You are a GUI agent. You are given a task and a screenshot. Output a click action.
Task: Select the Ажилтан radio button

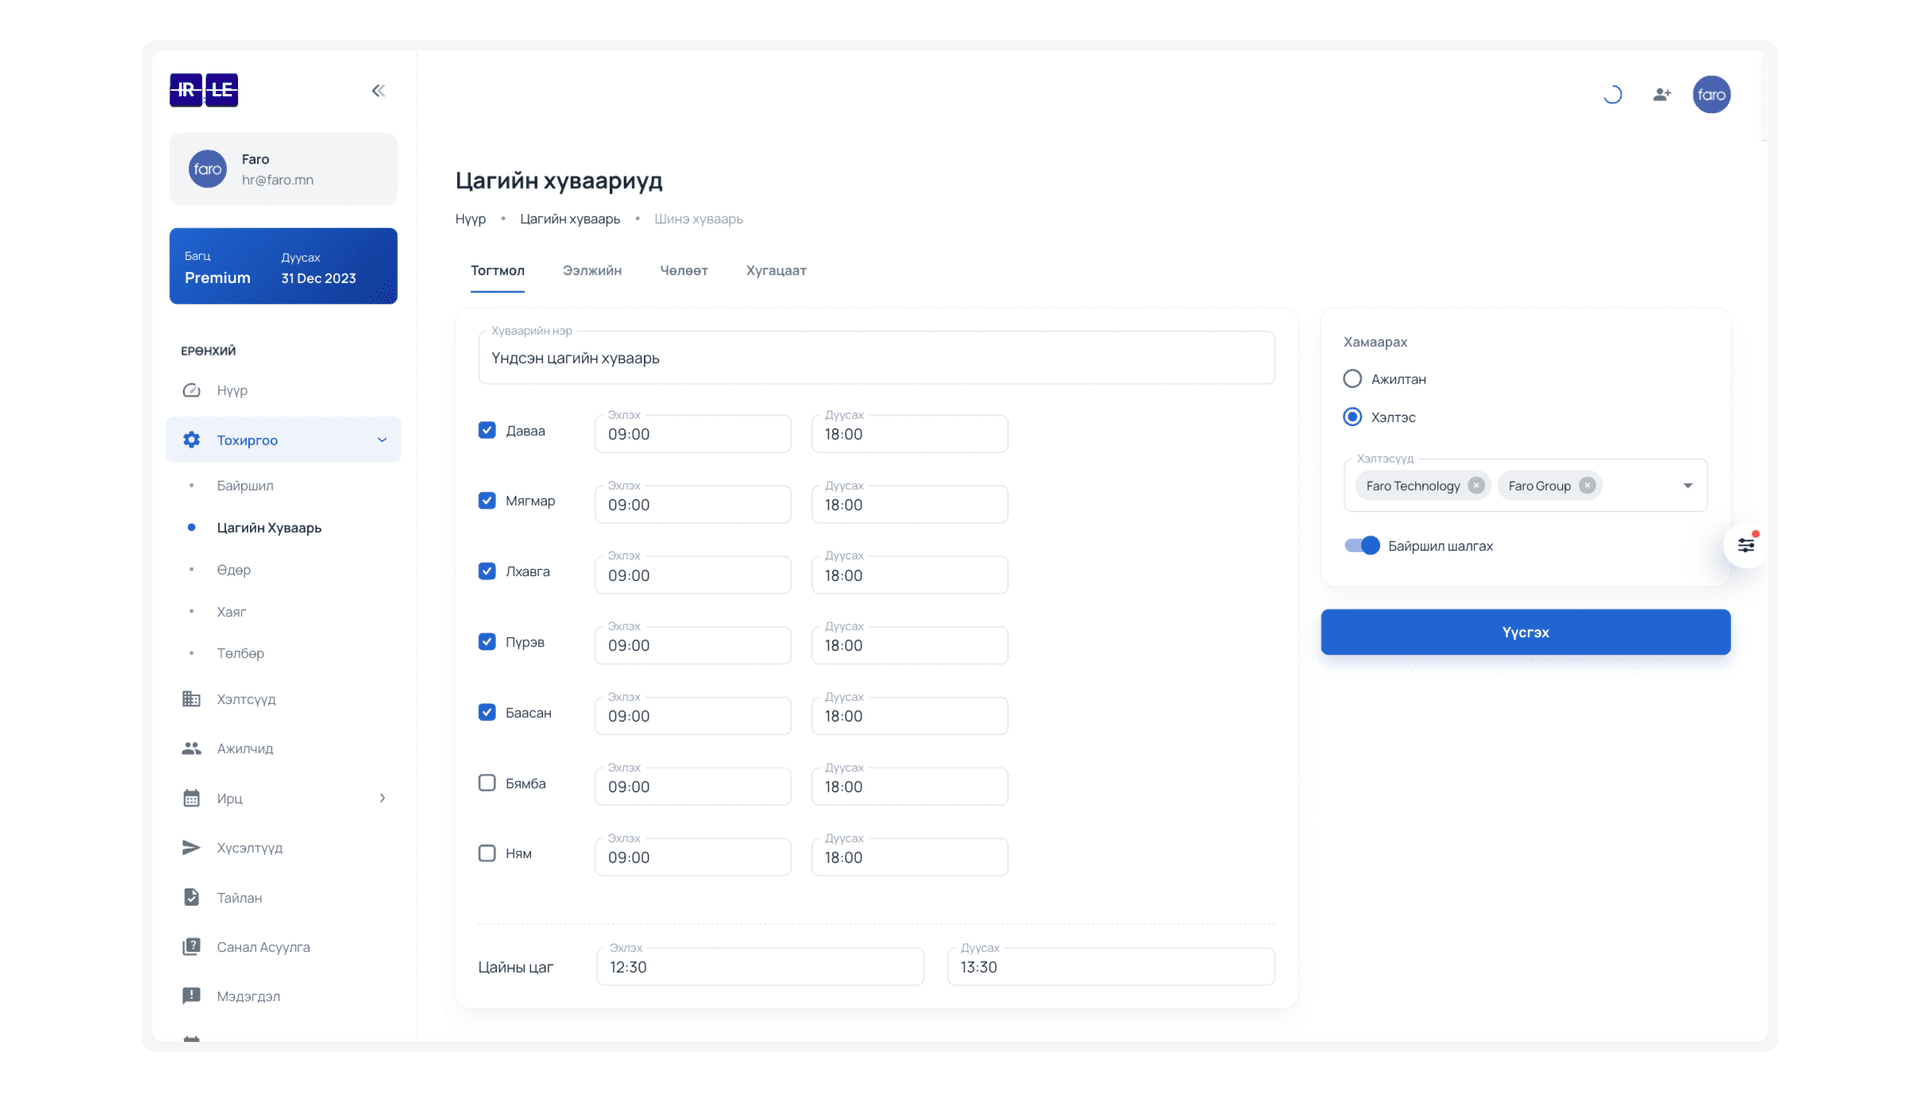tap(1352, 378)
